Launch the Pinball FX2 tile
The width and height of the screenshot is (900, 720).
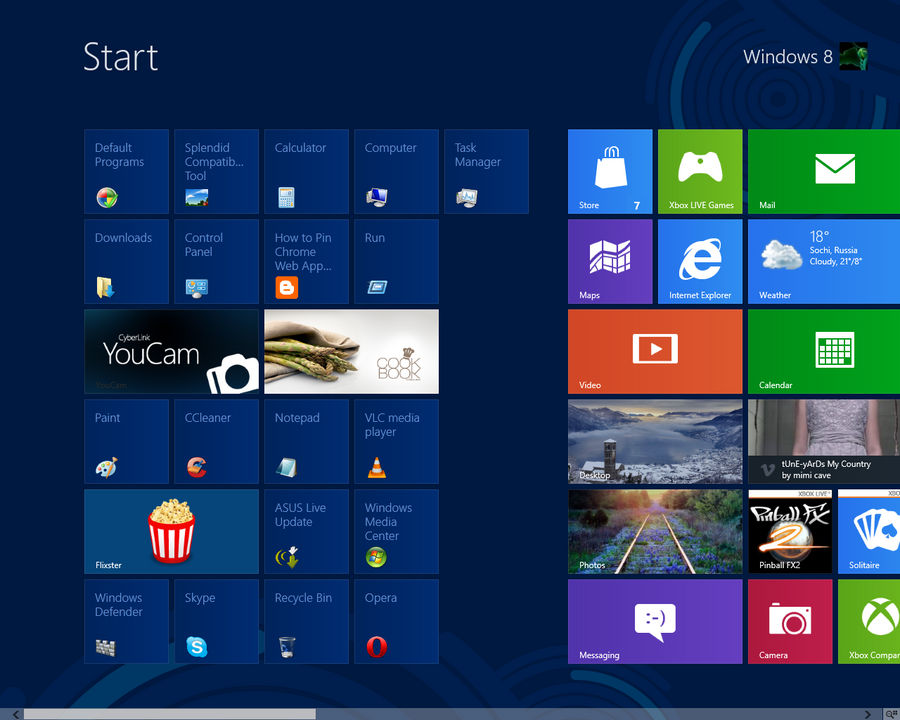(x=790, y=532)
